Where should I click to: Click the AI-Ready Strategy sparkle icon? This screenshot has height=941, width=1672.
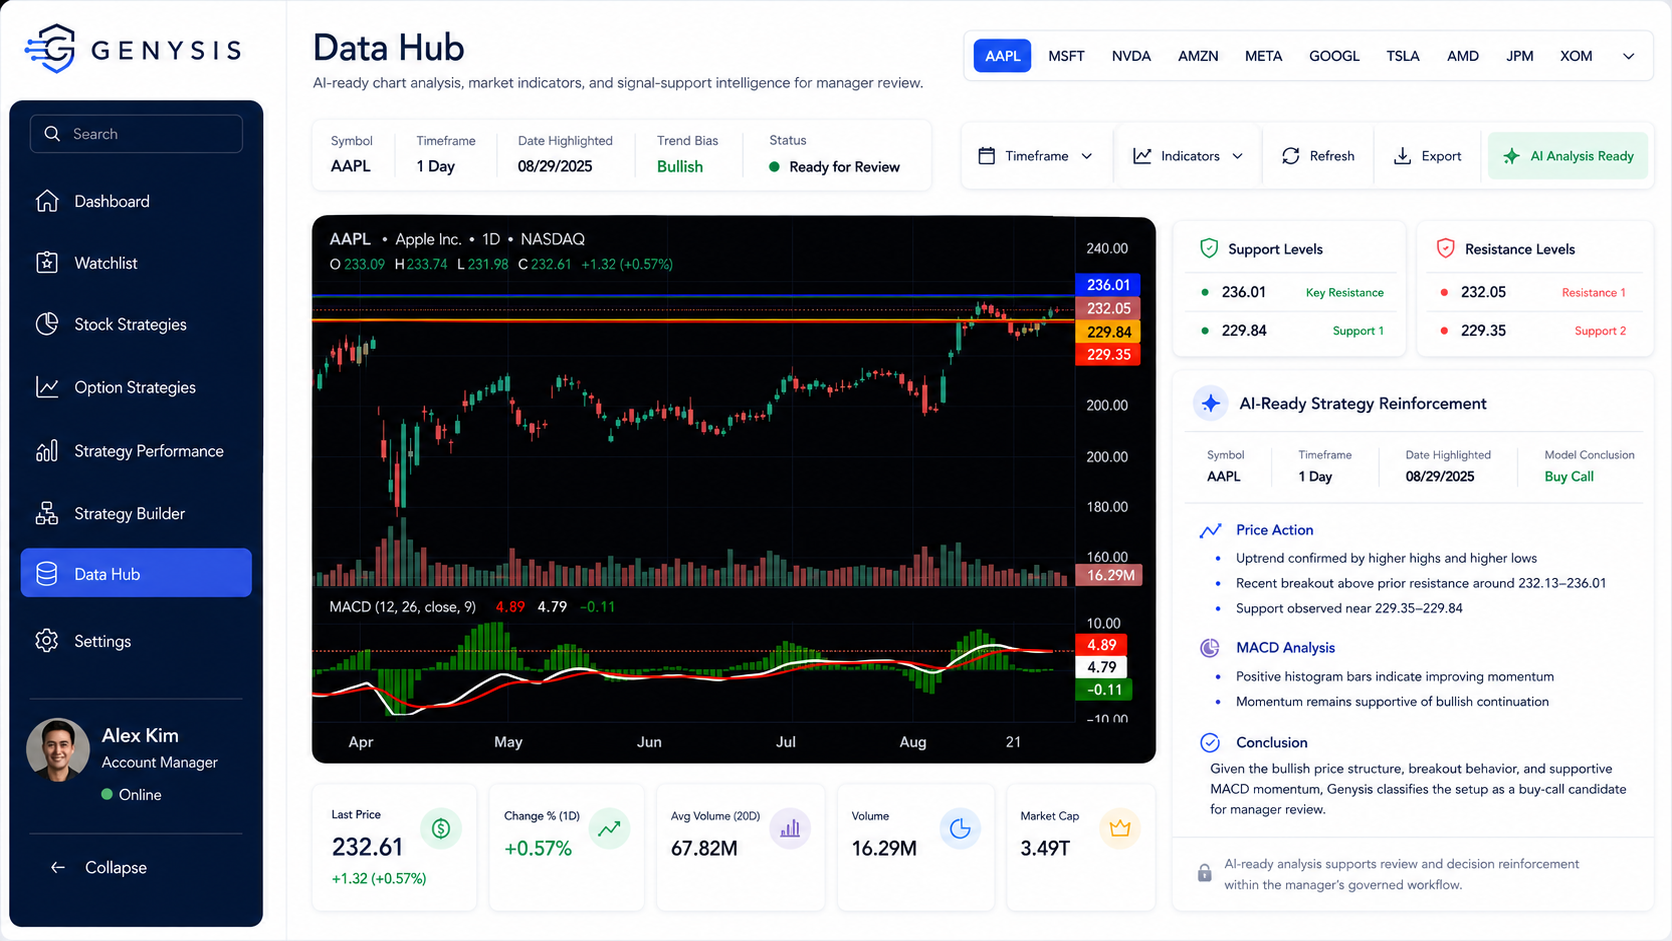click(1211, 403)
